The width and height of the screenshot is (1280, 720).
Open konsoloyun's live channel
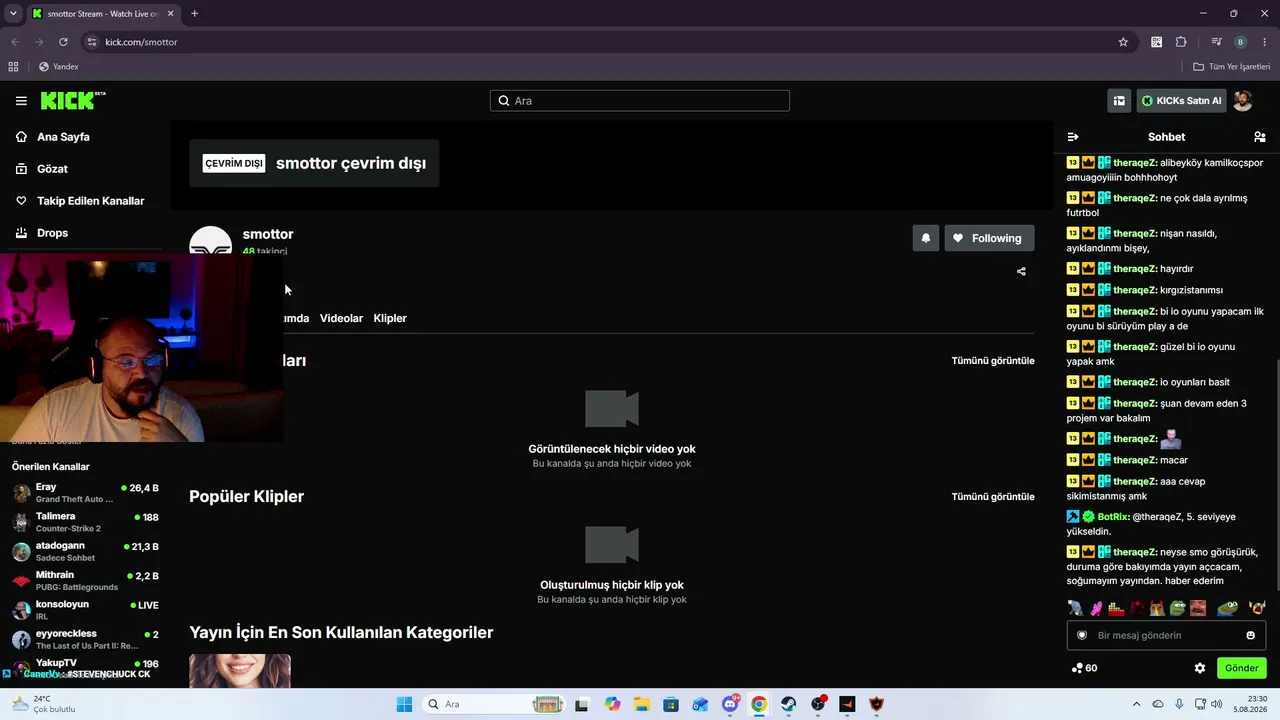click(85, 610)
